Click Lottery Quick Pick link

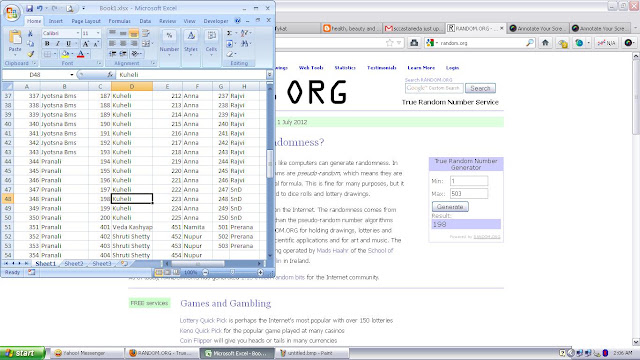(x=203, y=321)
